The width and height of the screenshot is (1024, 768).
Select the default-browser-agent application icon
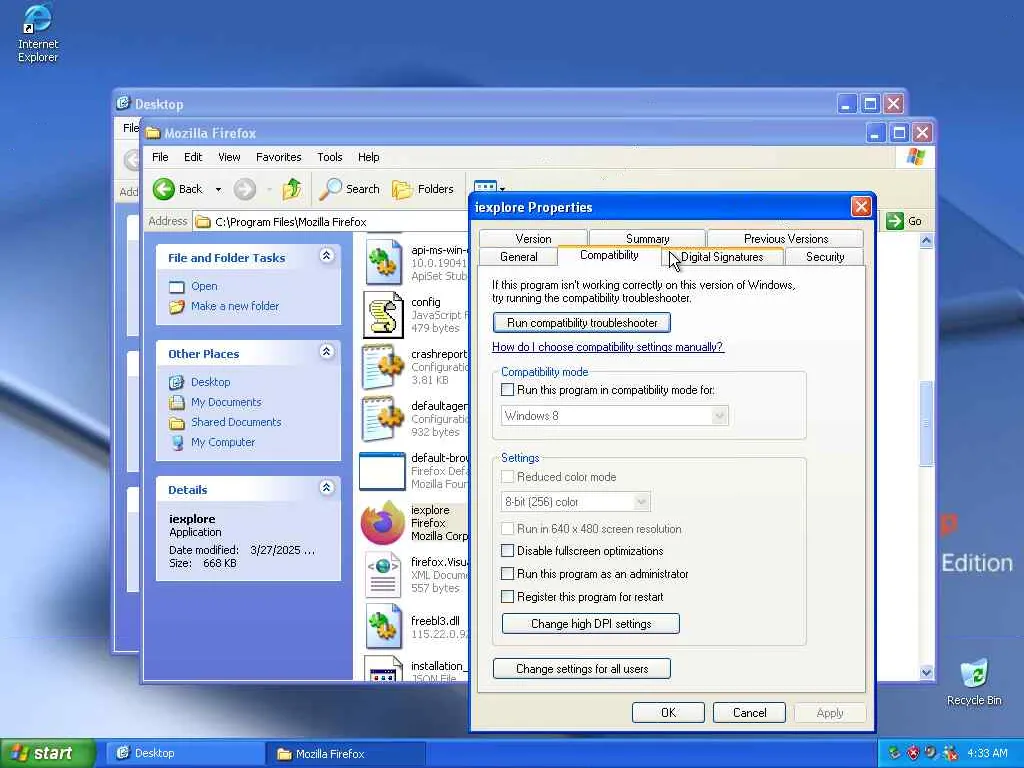point(382,471)
